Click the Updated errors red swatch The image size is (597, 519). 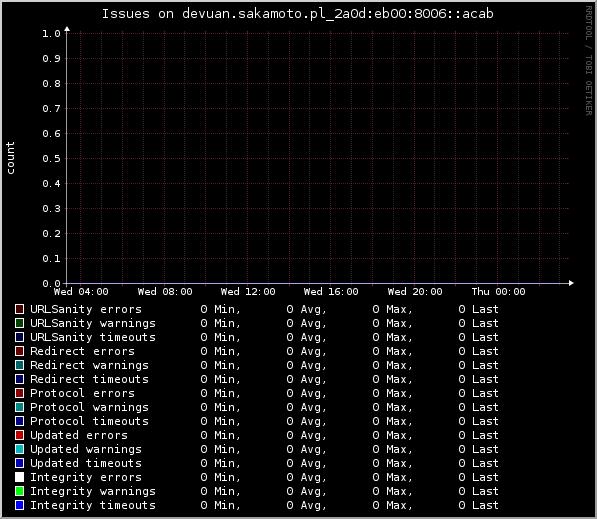tap(19, 435)
